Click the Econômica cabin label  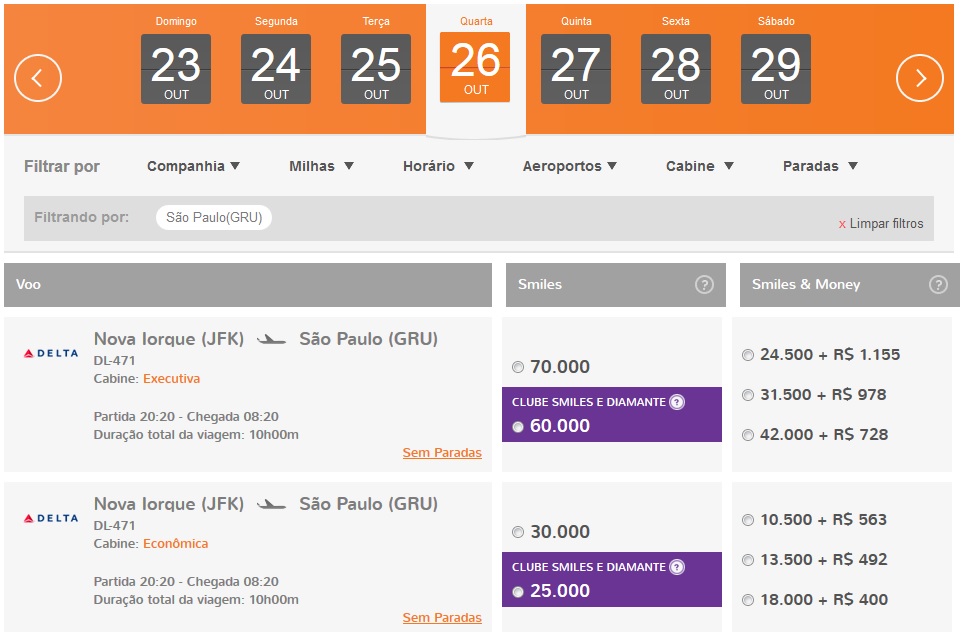click(x=176, y=544)
